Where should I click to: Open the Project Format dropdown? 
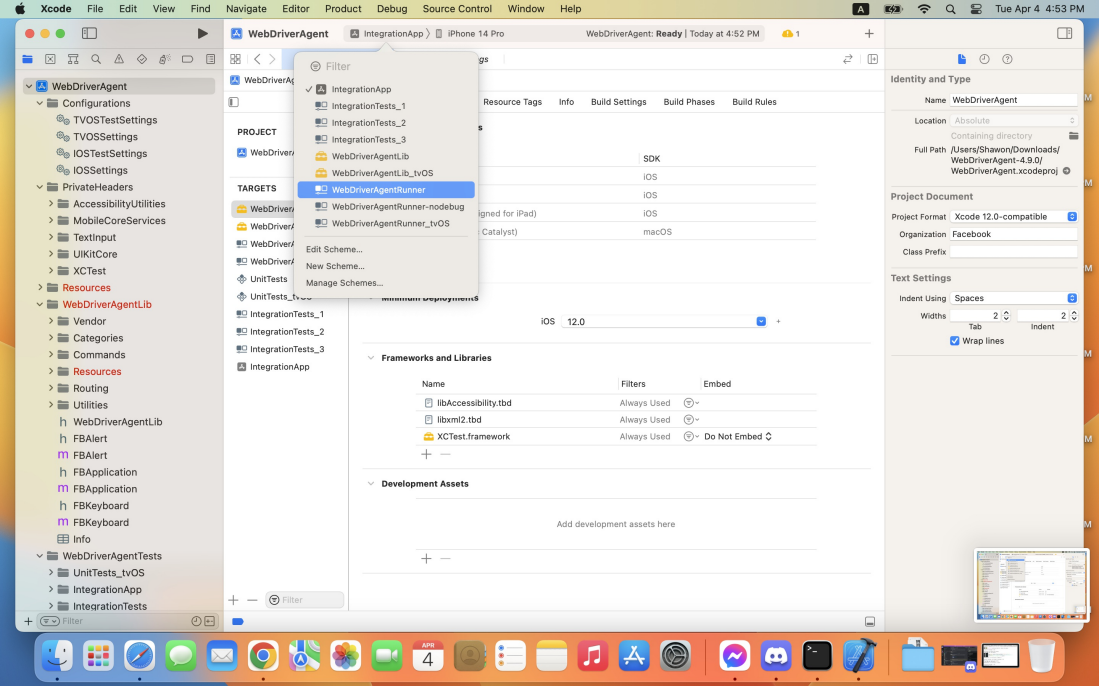pyautogui.click(x=1013, y=217)
